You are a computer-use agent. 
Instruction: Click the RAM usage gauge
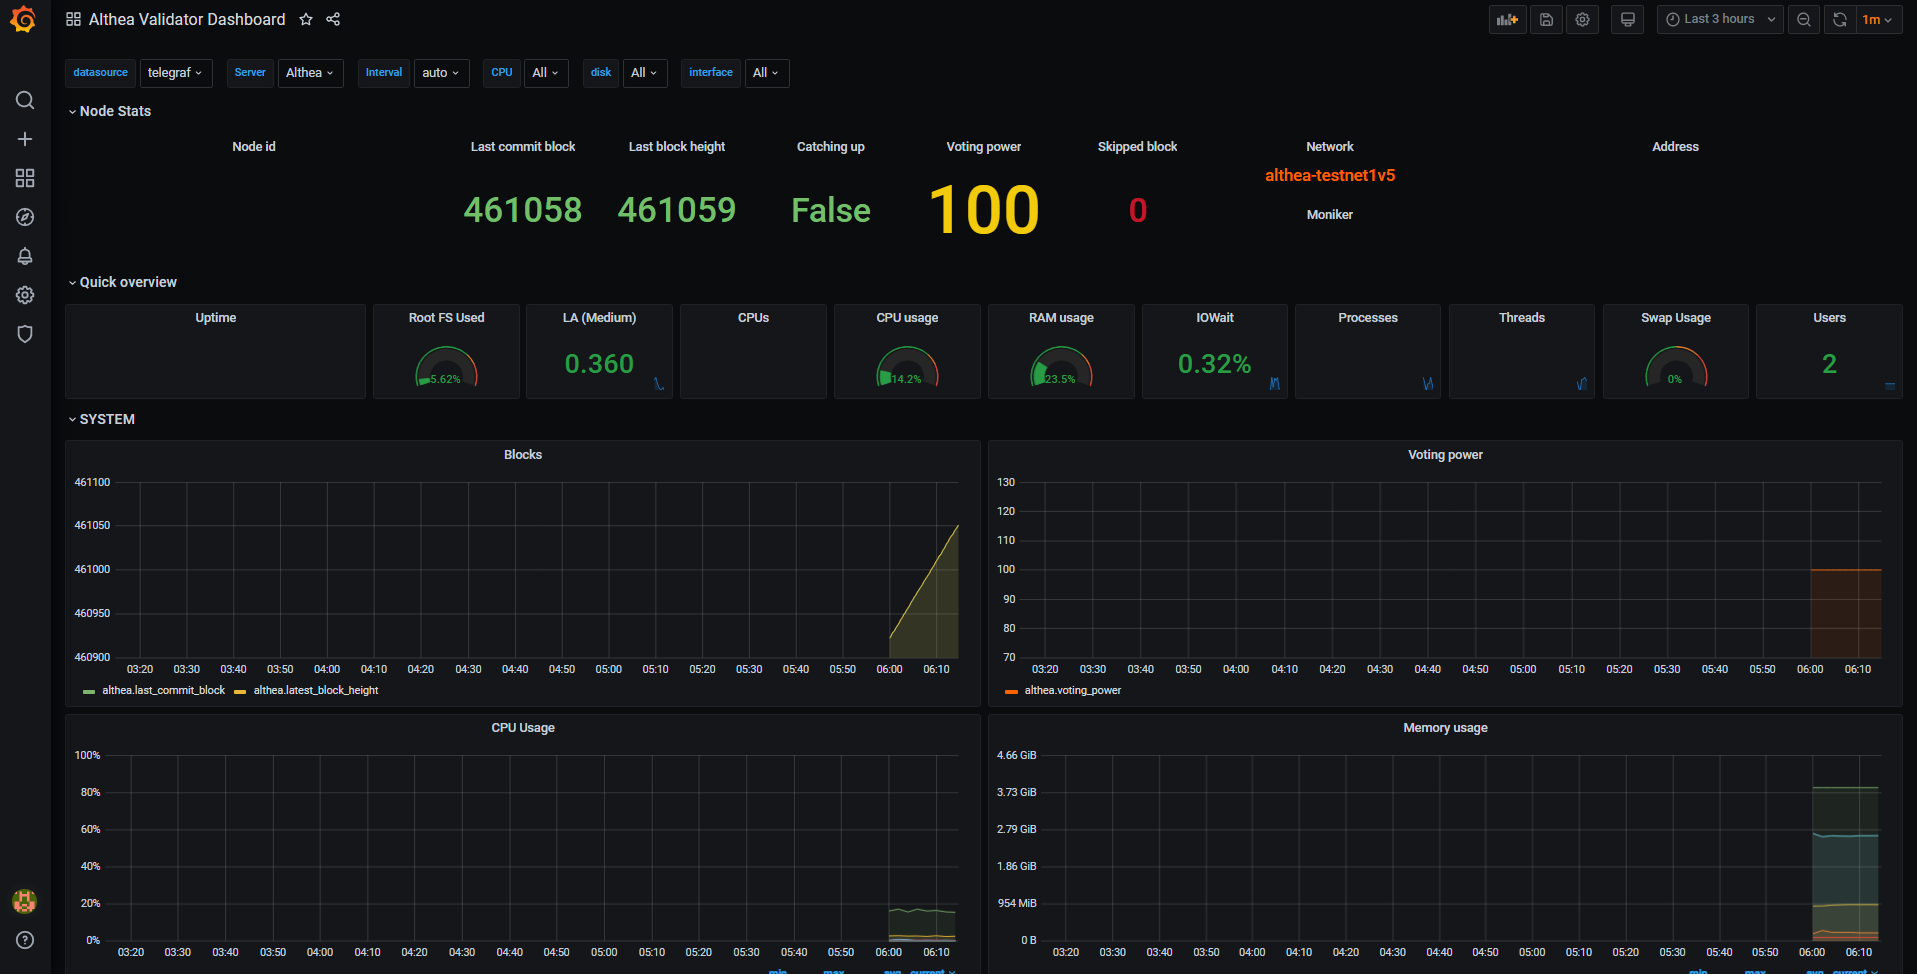click(1061, 366)
